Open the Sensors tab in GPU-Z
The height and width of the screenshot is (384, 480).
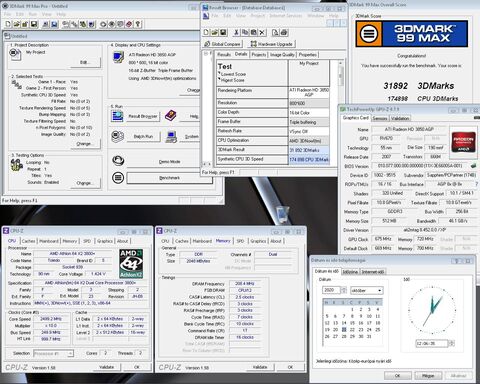click(380, 118)
